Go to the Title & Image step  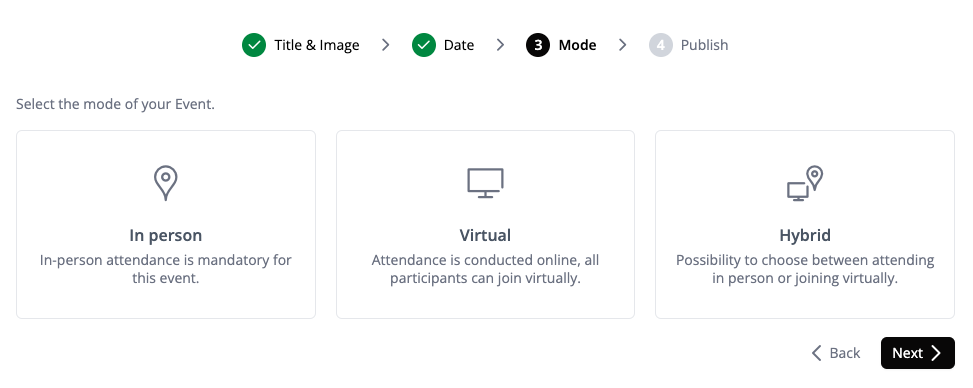point(316,45)
